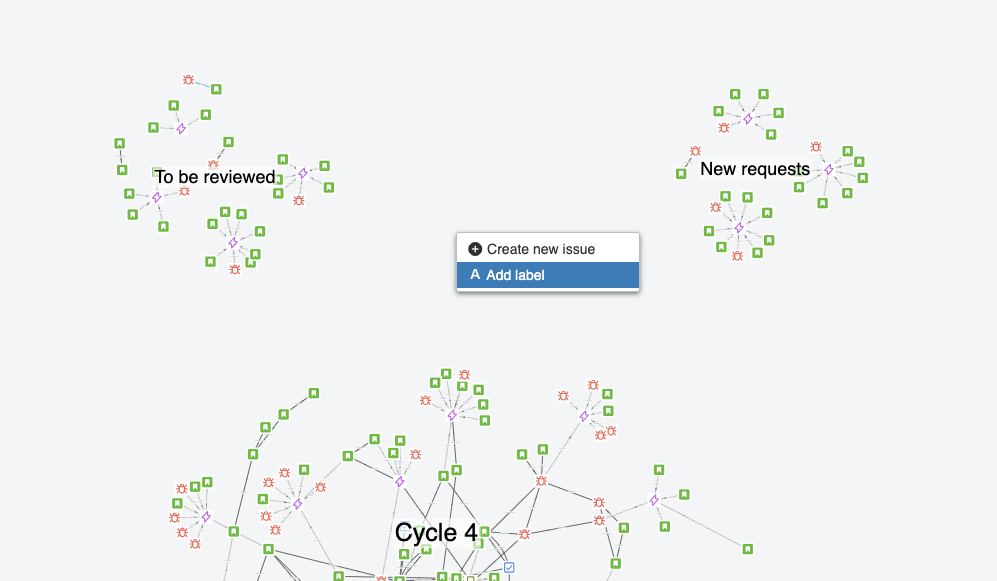The height and width of the screenshot is (581, 997).
Task: Select the green story node on the blue link
Action: pos(216,90)
